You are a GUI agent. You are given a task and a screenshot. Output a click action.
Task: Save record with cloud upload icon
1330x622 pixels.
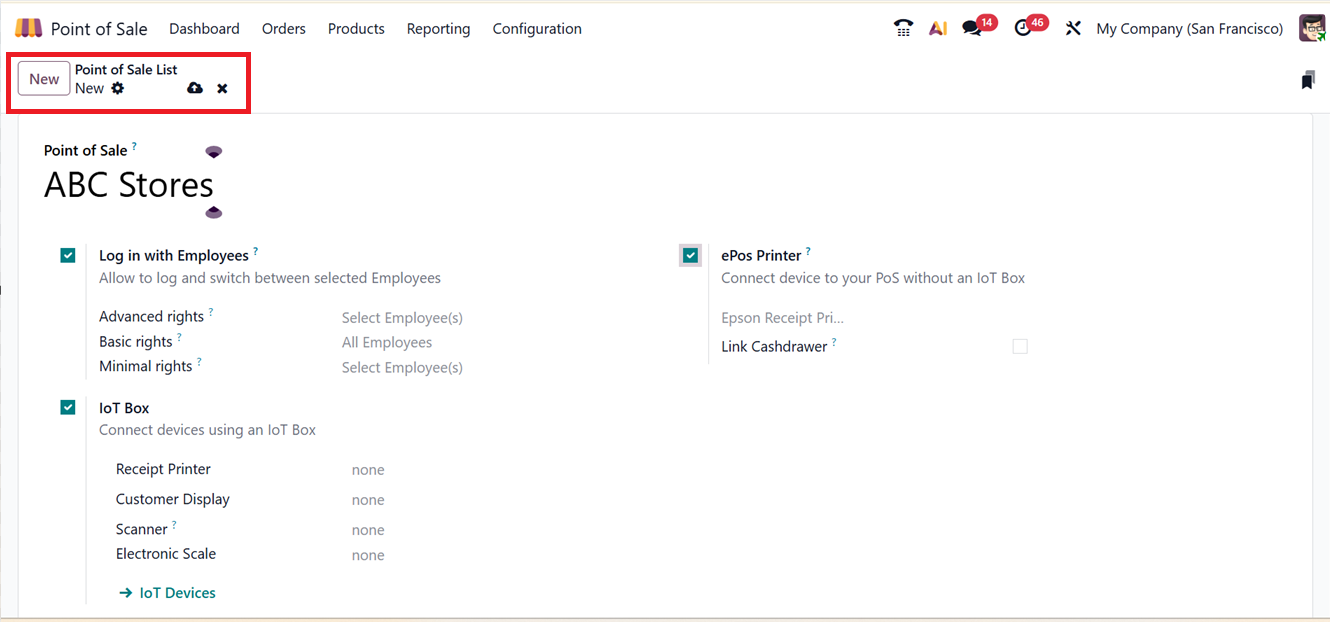(x=195, y=88)
